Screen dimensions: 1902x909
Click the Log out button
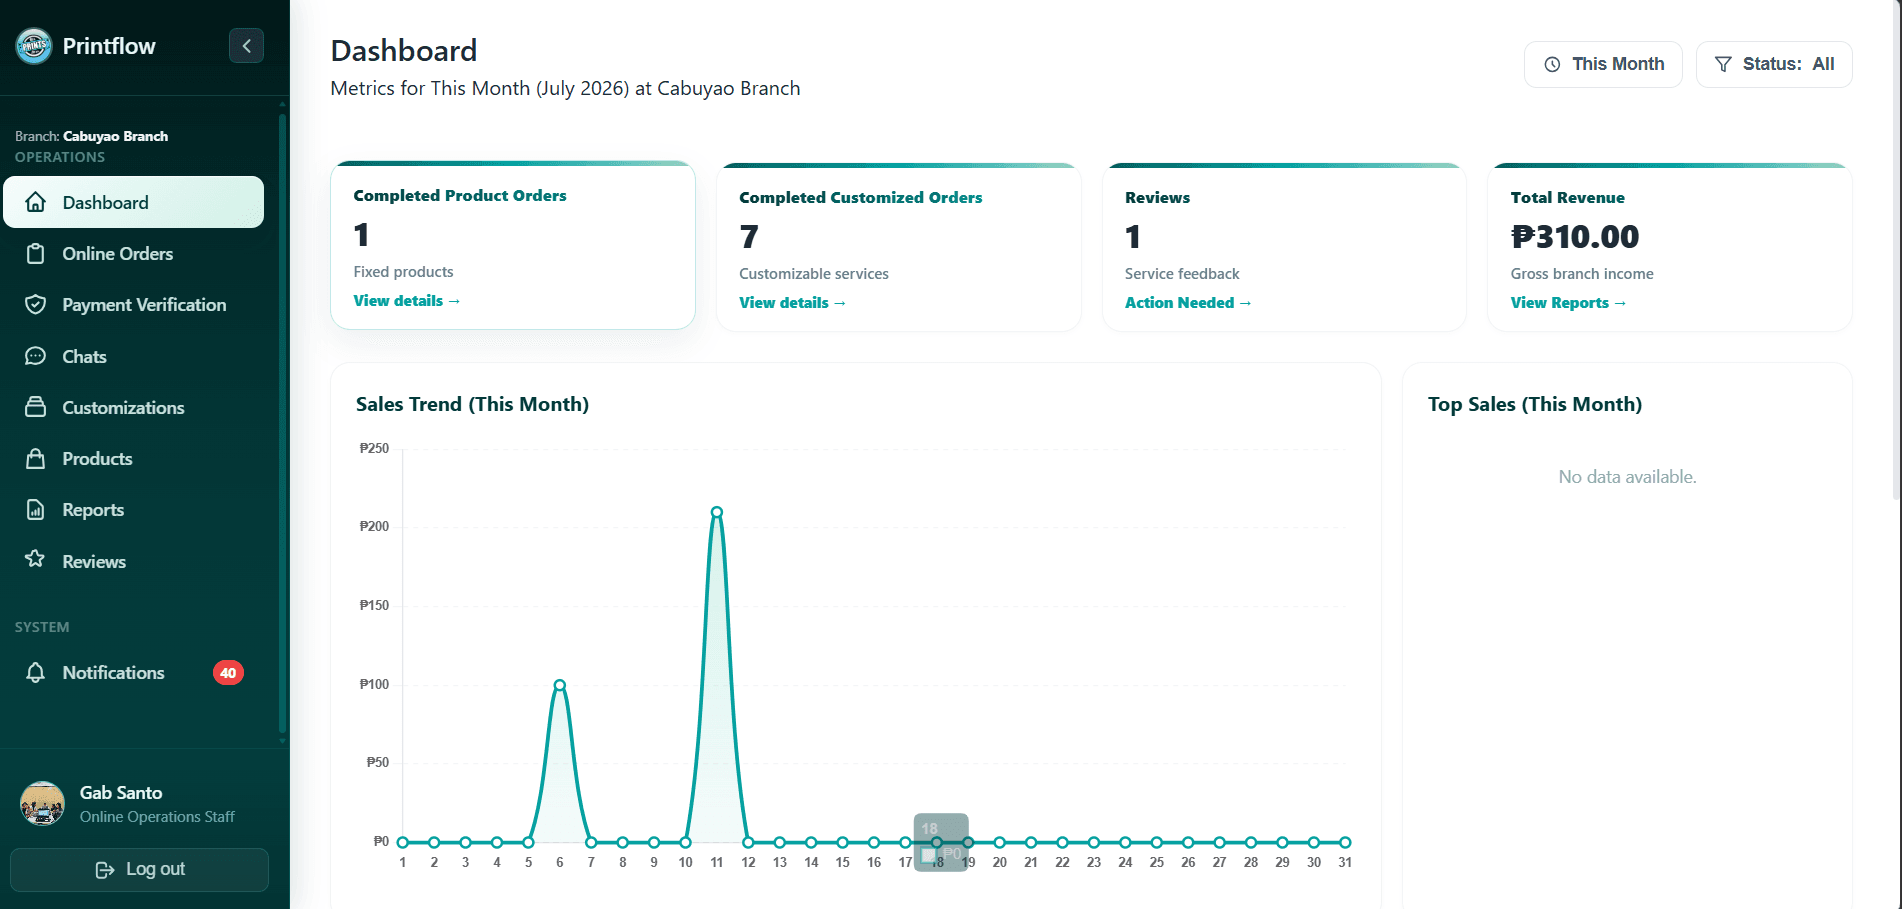(x=139, y=870)
